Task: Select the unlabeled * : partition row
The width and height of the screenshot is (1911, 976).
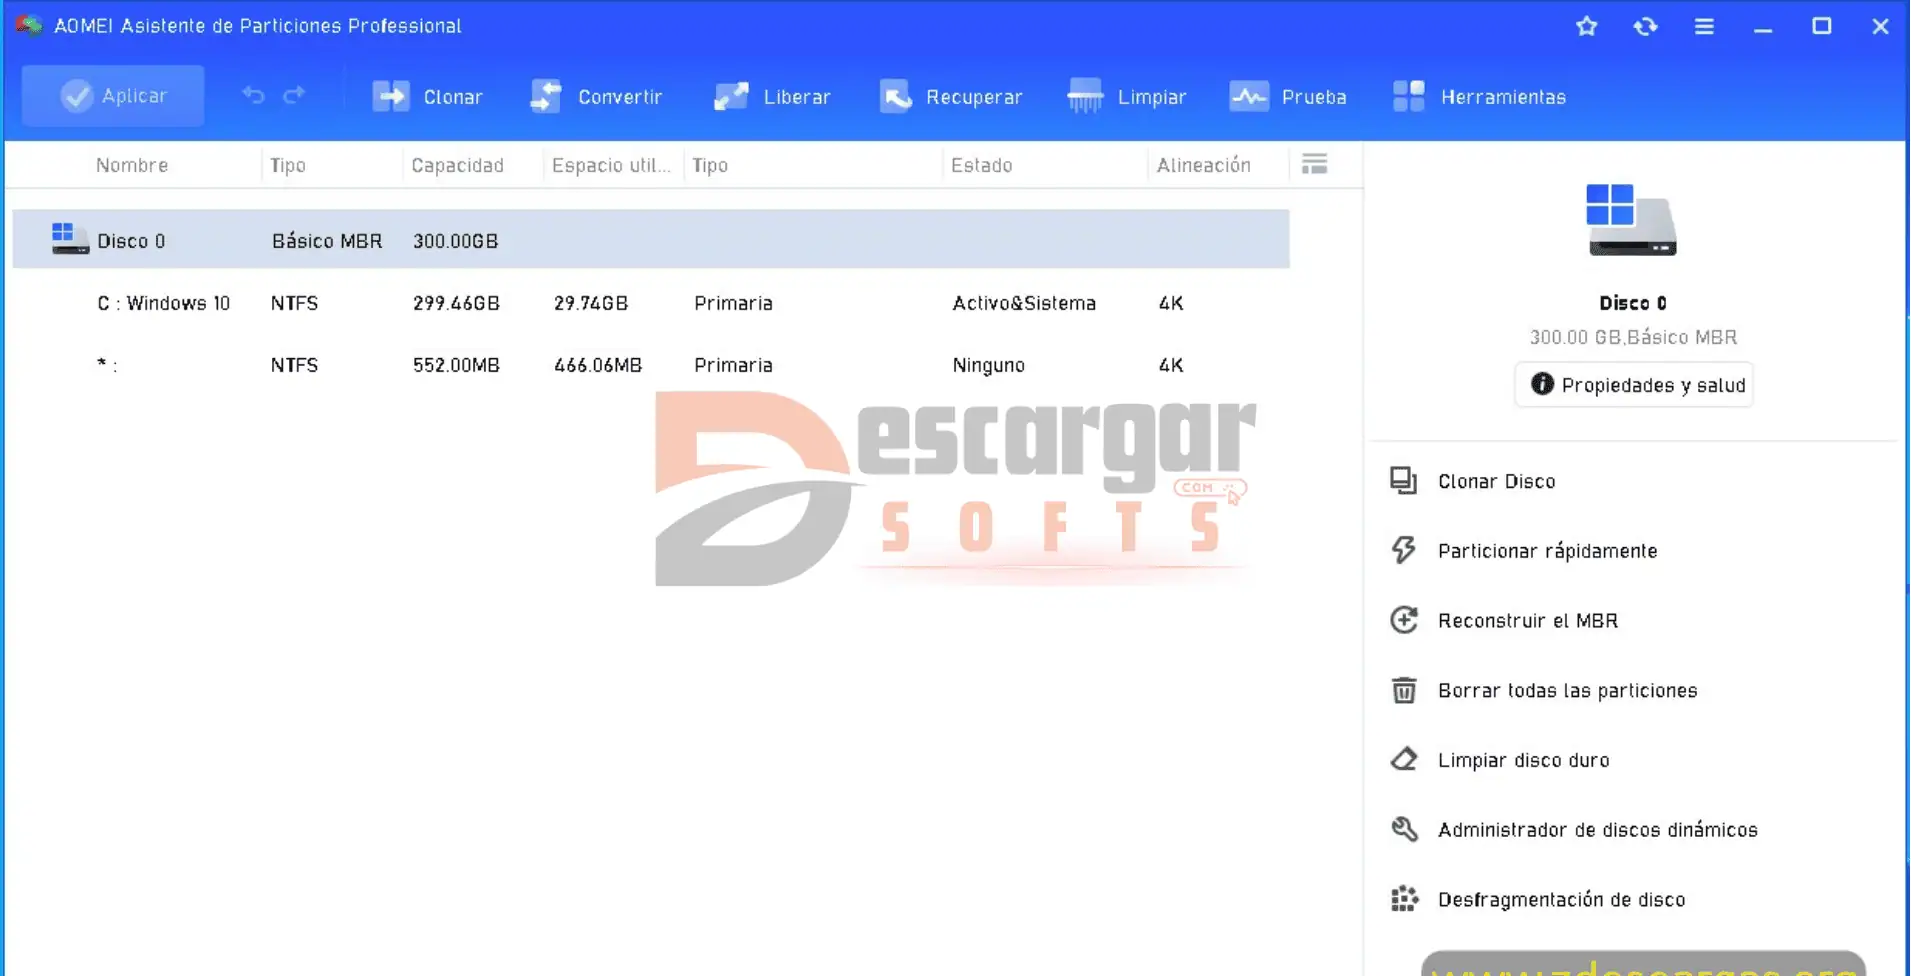Action: pos(651,365)
